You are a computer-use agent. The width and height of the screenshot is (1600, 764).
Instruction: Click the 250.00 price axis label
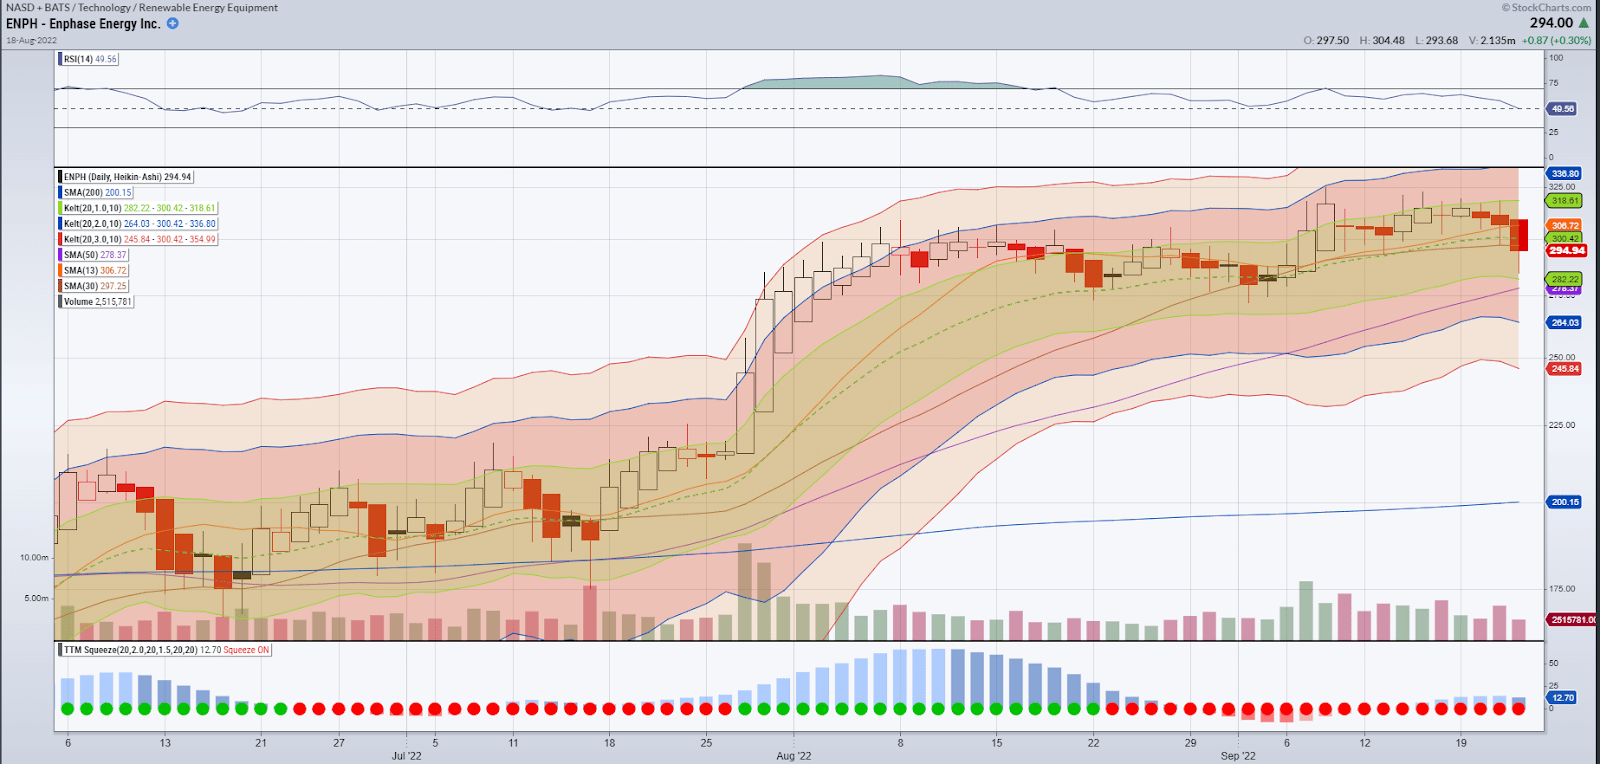pyautogui.click(x=1562, y=357)
